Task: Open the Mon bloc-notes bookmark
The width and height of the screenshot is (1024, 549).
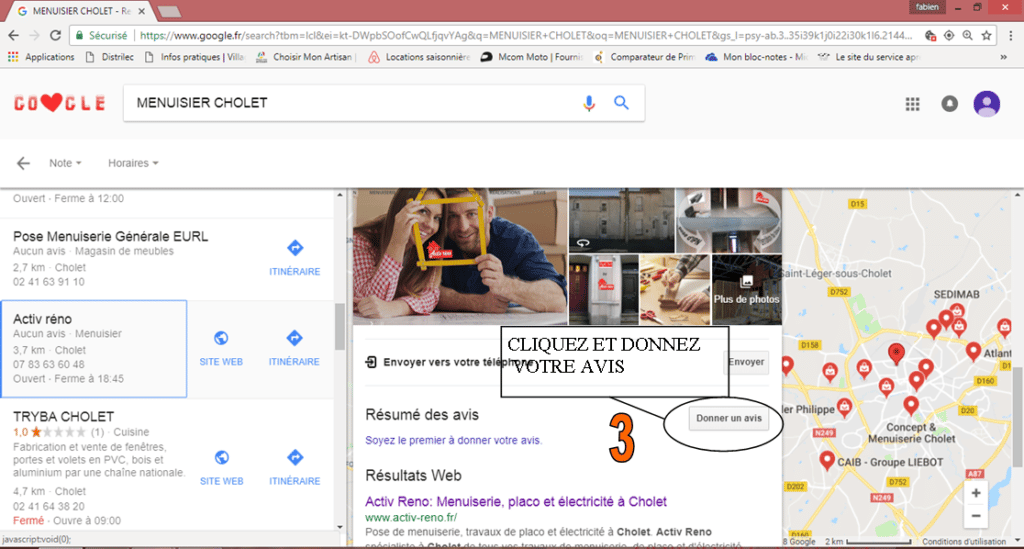Action: [756, 57]
